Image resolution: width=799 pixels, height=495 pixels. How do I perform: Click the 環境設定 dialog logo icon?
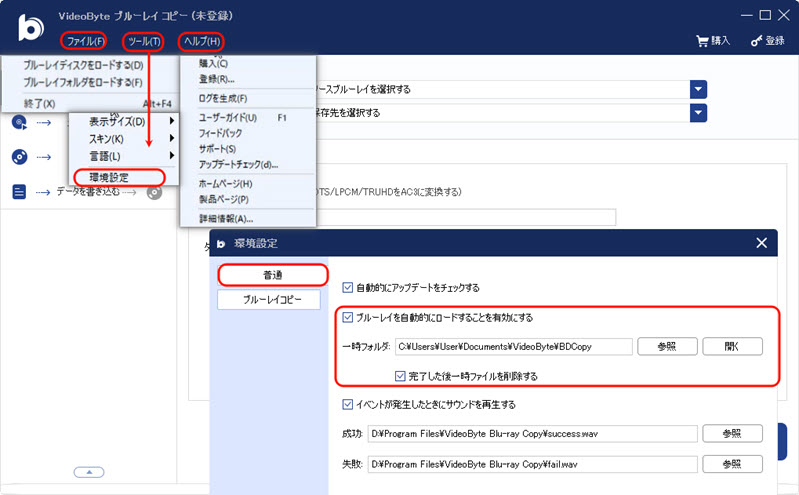pos(221,244)
